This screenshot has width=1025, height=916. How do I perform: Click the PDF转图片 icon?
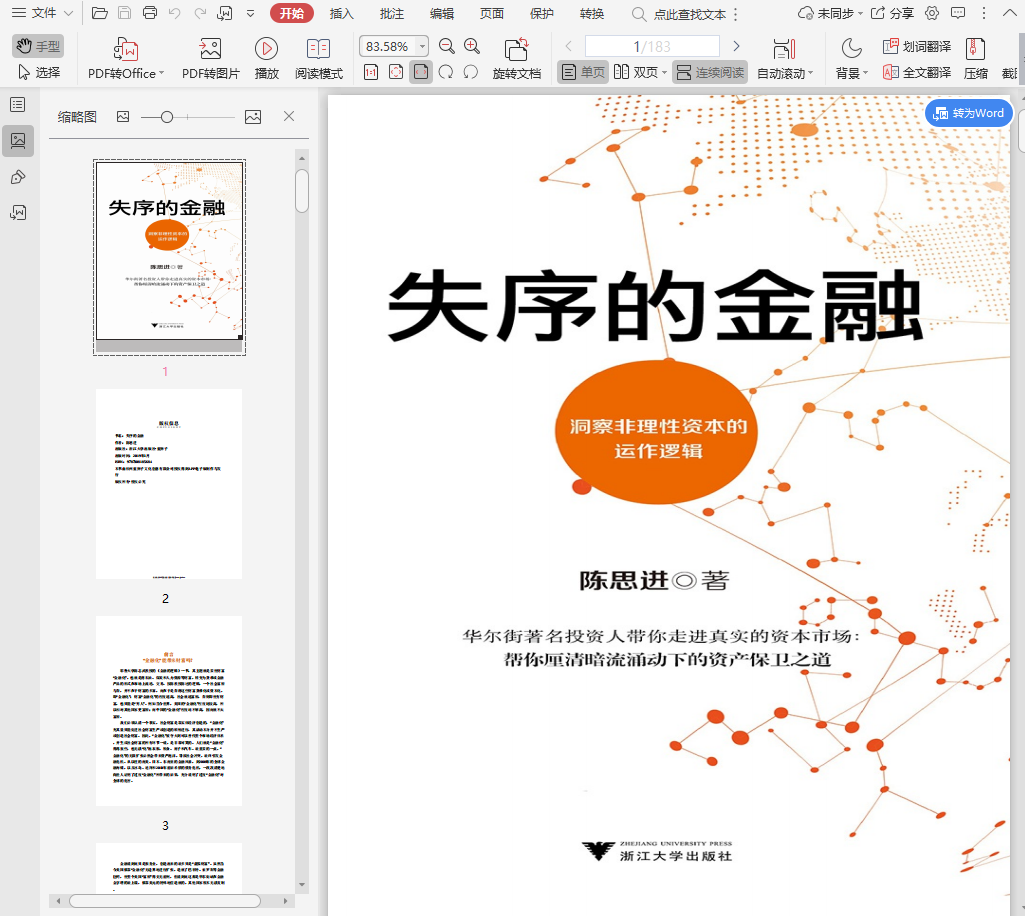point(210,49)
